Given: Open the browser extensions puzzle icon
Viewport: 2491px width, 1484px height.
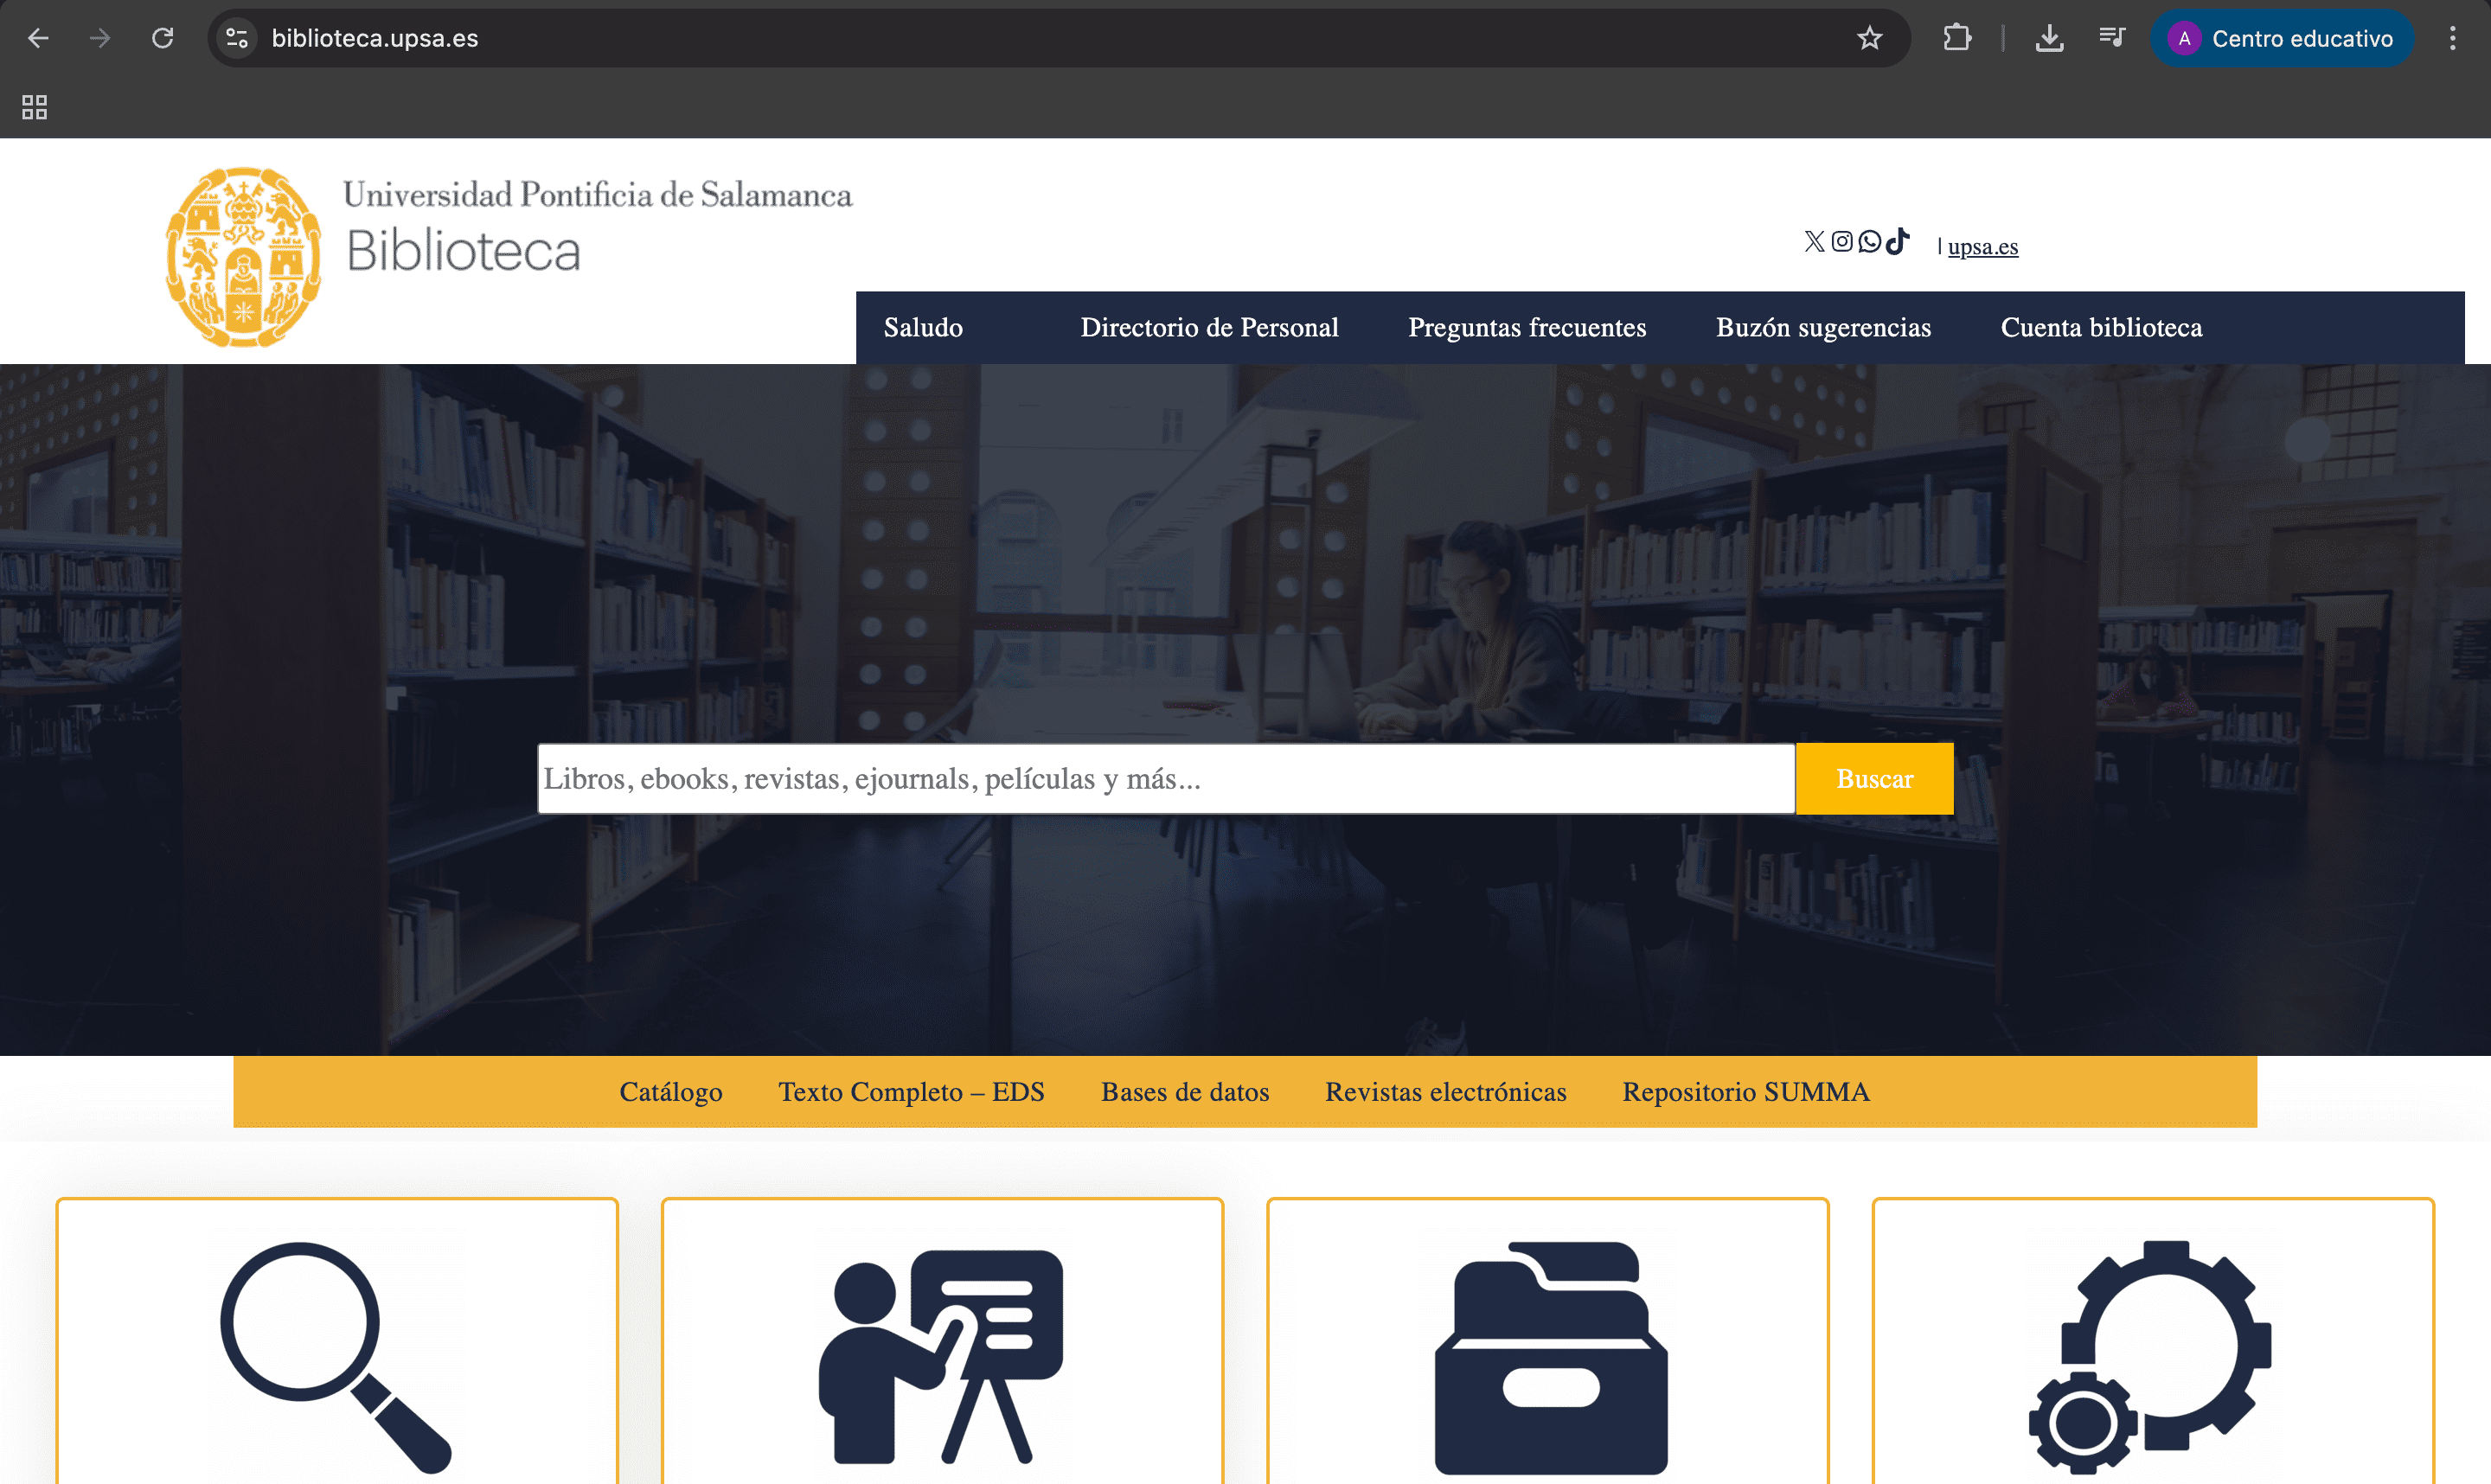Looking at the screenshot, I should tap(1957, 38).
